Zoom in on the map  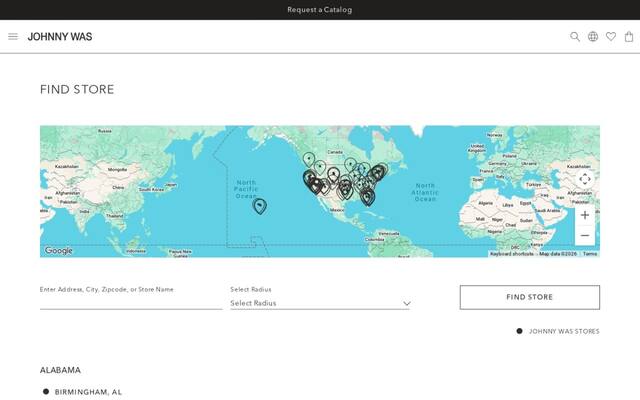[x=585, y=215]
